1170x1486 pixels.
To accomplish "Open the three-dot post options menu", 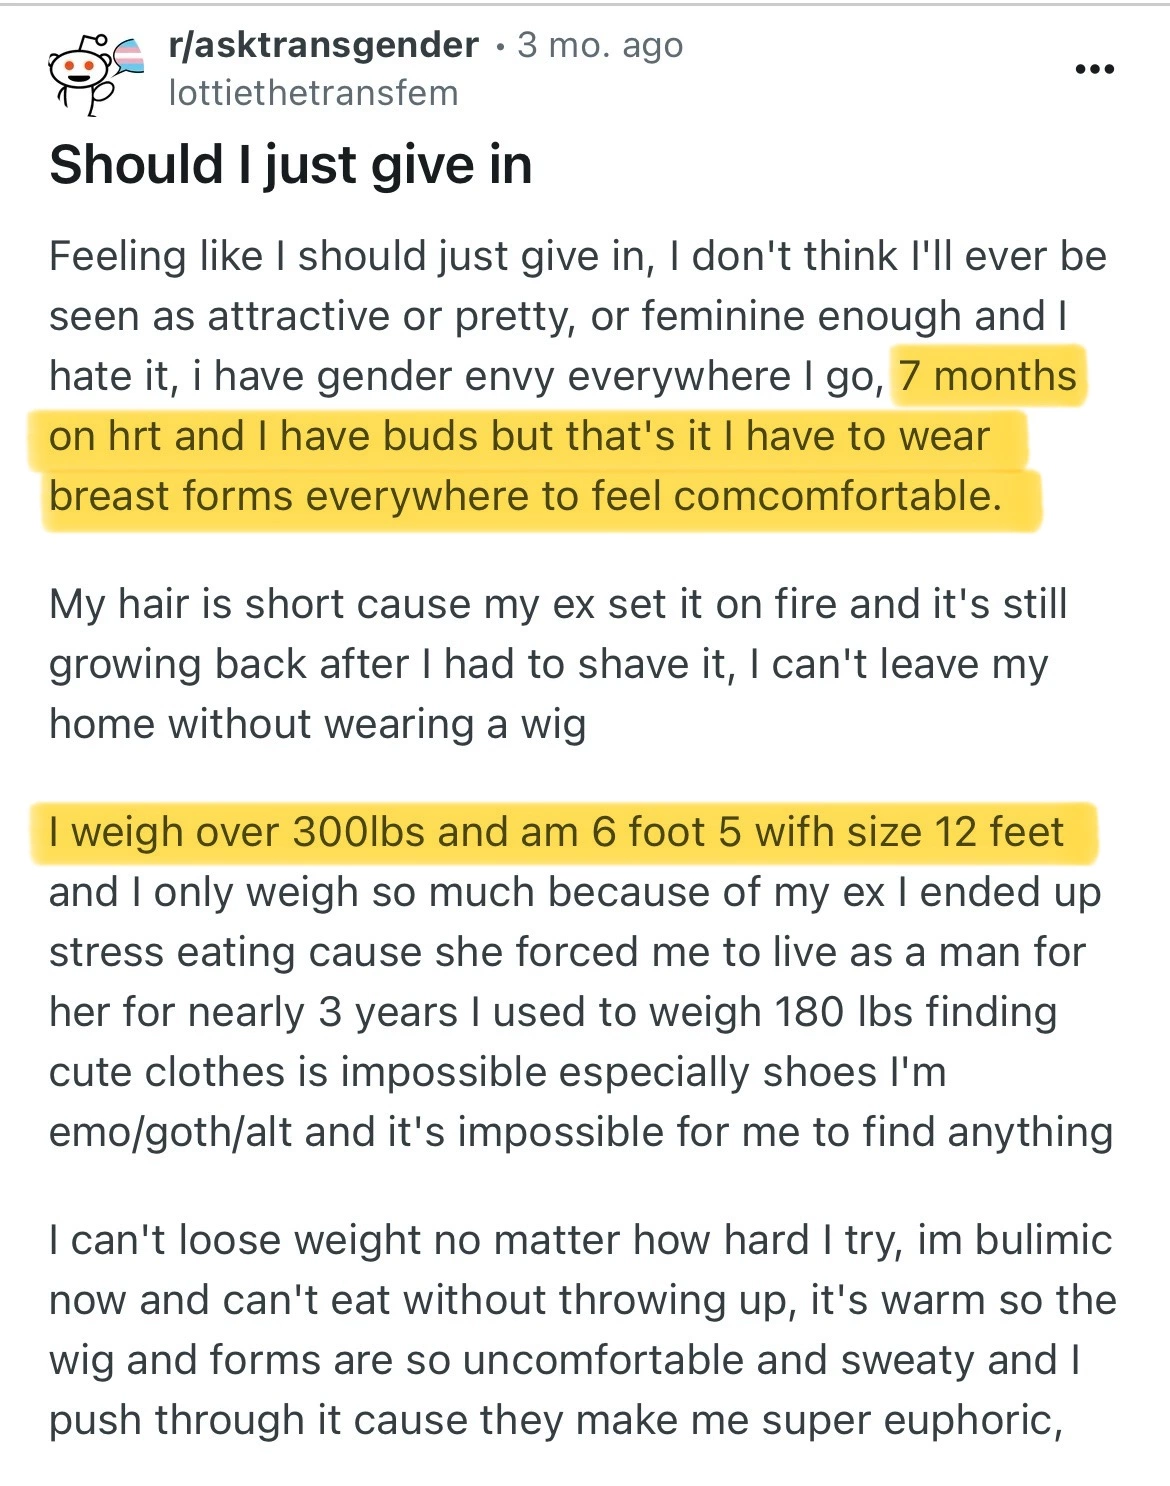I will pos(1094,70).
